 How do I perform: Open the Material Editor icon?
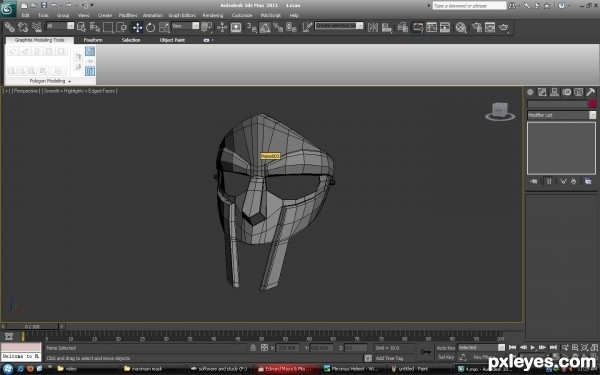coord(461,27)
